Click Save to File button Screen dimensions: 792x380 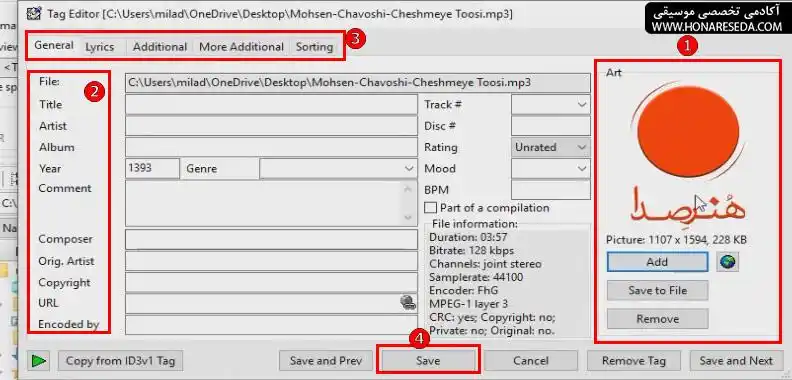click(x=657, y=291)
